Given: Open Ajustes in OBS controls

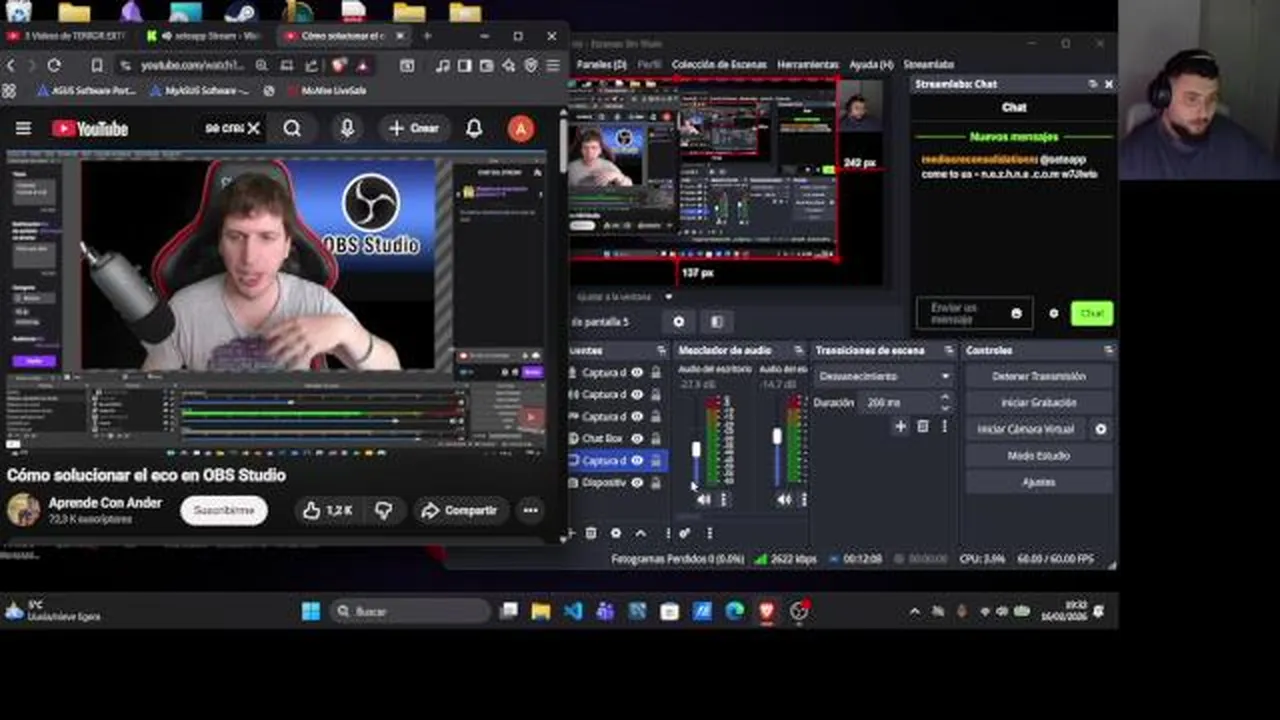Looking at the screenshot, I should coord(1038,482).
